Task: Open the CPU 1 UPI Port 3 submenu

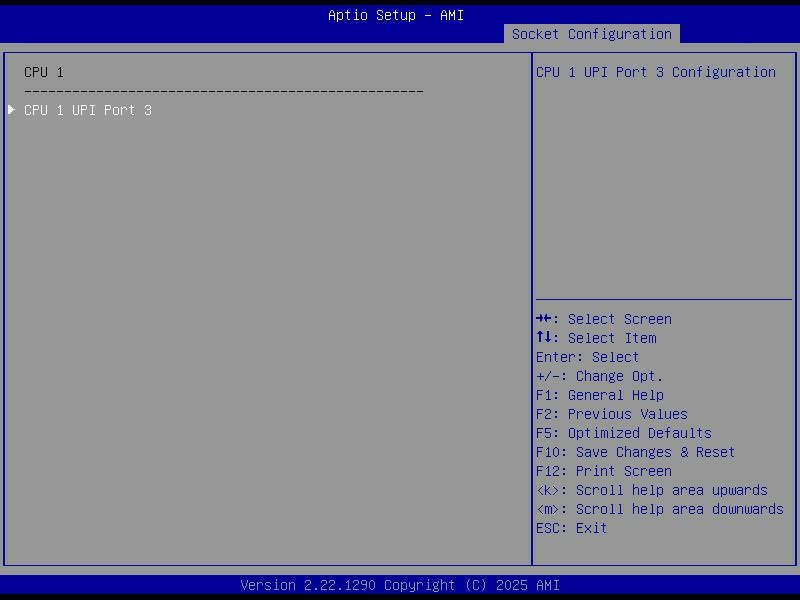Action: [x=88, y=110]
